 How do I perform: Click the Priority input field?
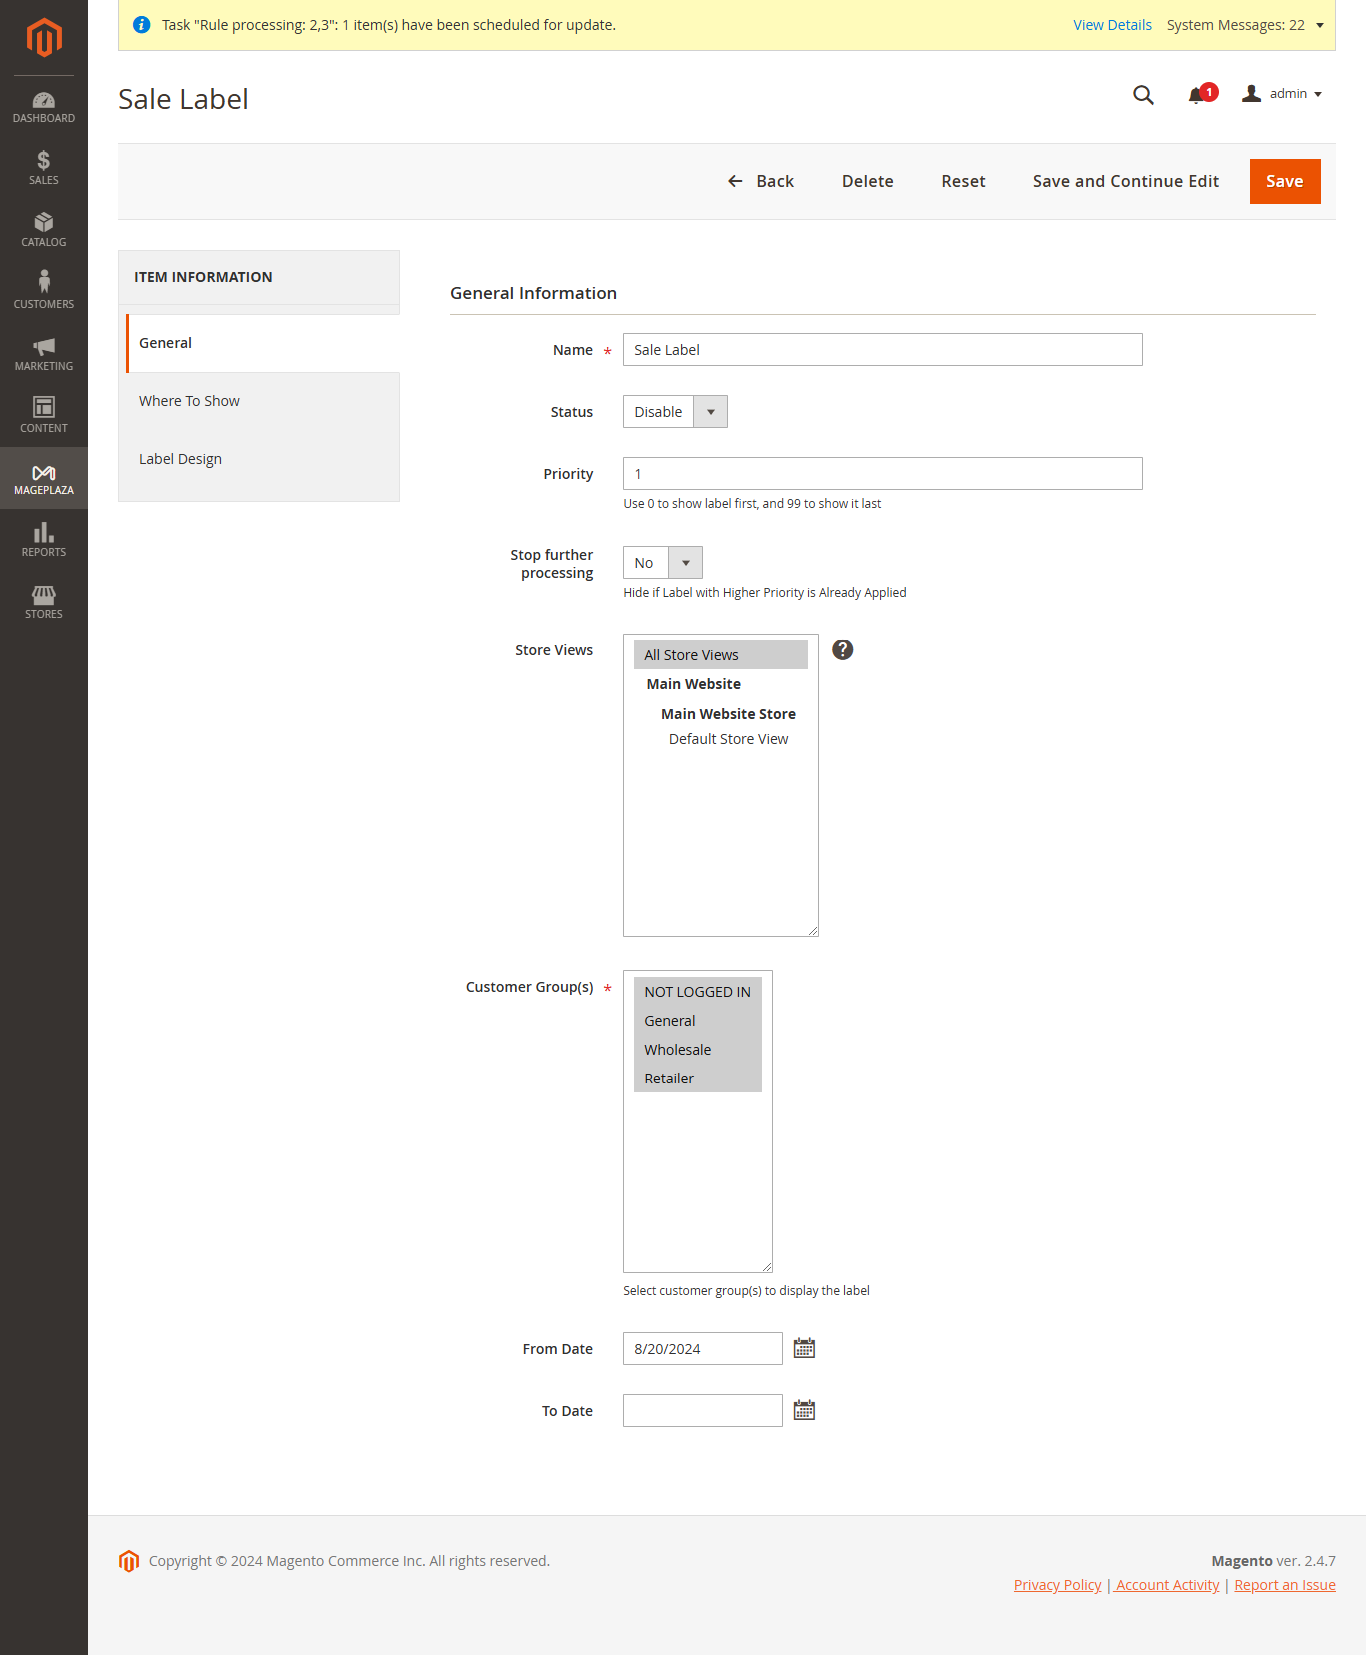tap(882, 474)
